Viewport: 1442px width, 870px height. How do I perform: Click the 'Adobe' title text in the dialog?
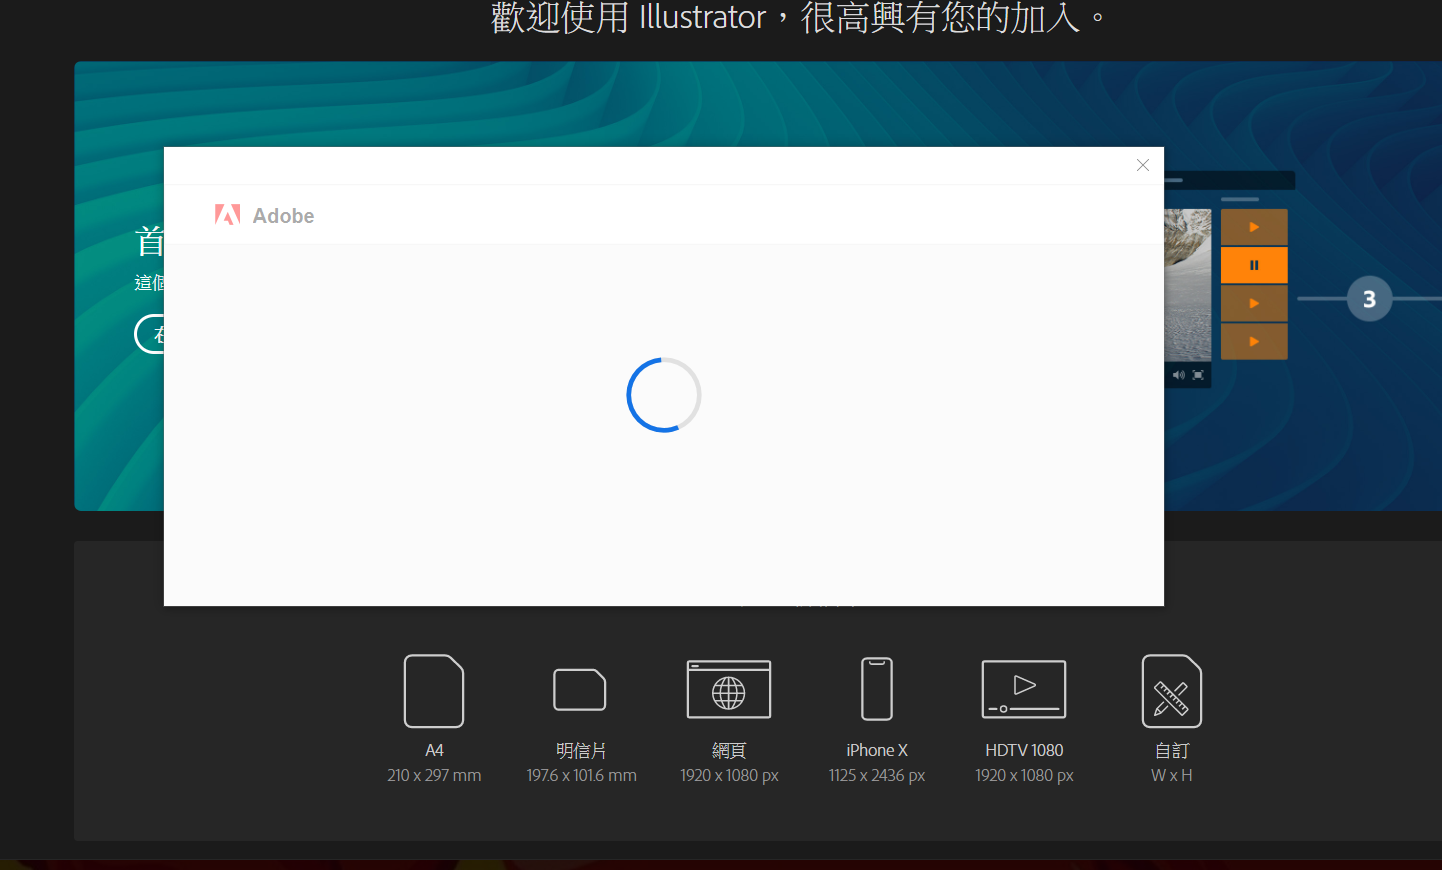pyautogui.click(x=283, y=216)
